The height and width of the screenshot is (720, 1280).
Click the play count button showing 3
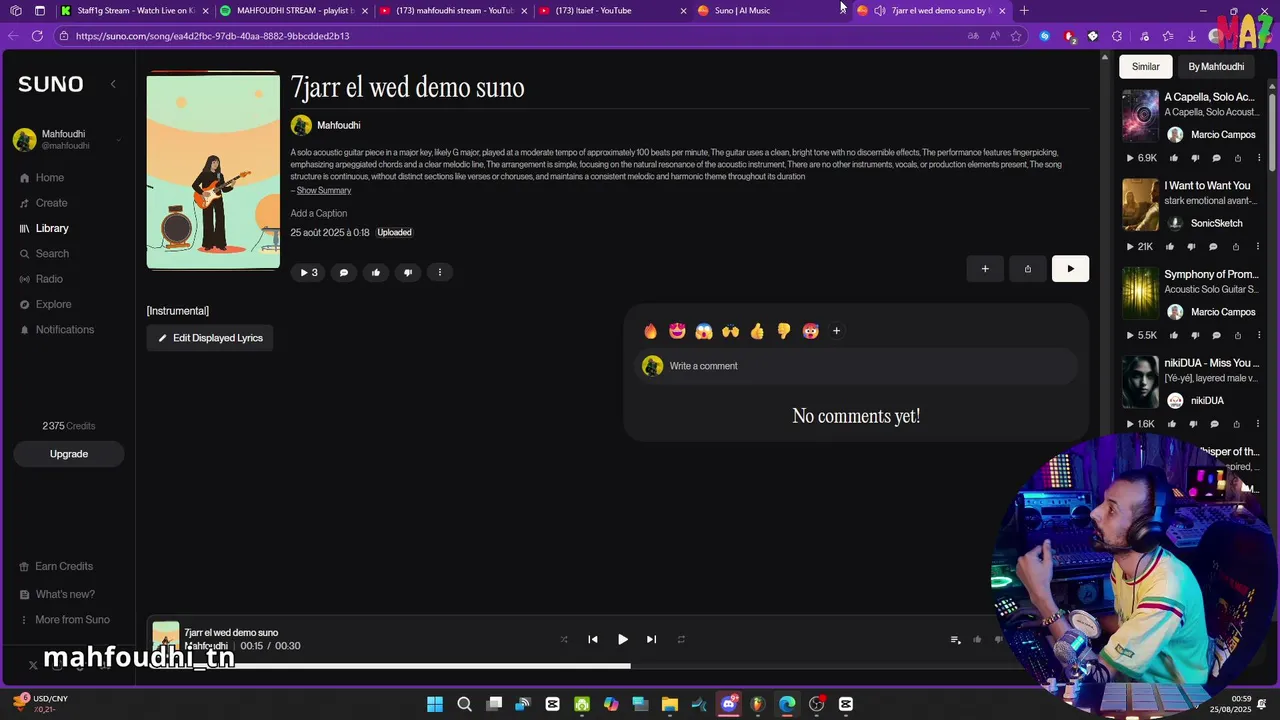(x=308, y=272)
